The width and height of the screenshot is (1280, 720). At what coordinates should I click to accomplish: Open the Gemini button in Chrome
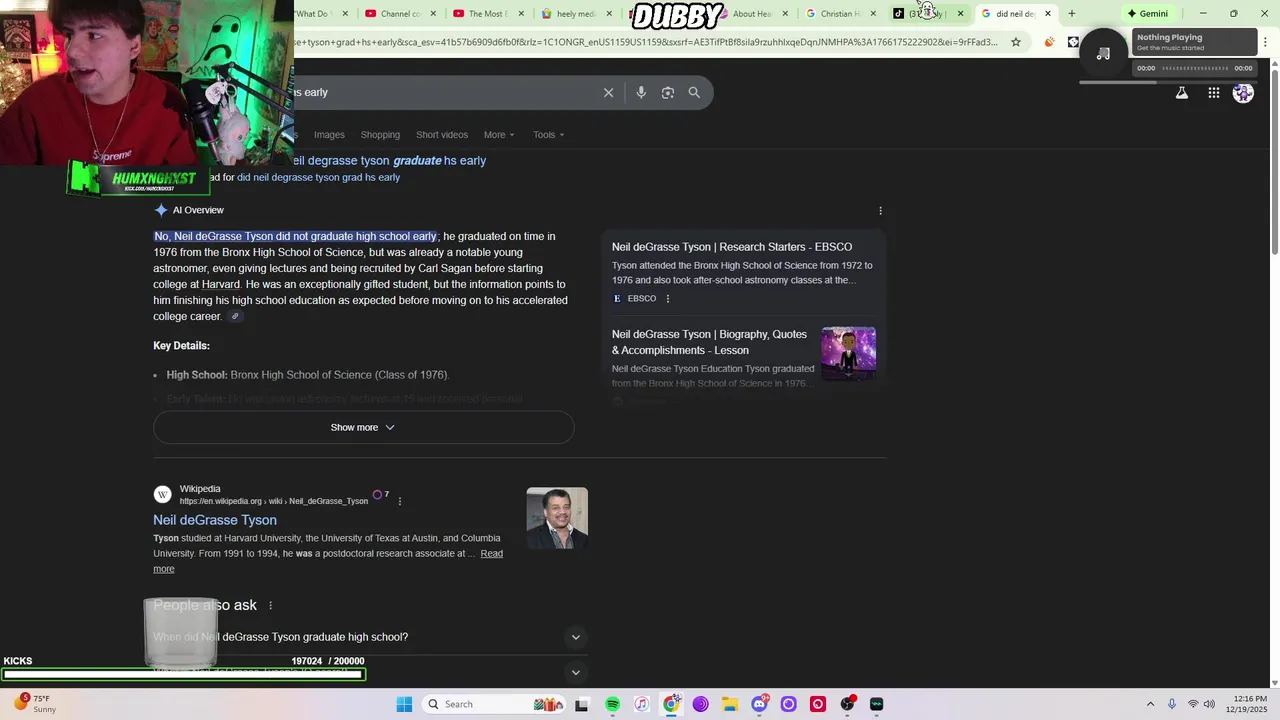[1148, 14]
